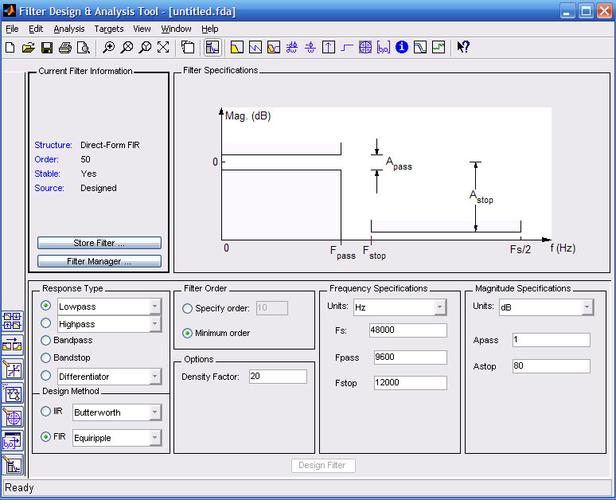Screen dimensions: 616x500
Task: Click the New filter toolbar icon
Action: coord(10,48)
